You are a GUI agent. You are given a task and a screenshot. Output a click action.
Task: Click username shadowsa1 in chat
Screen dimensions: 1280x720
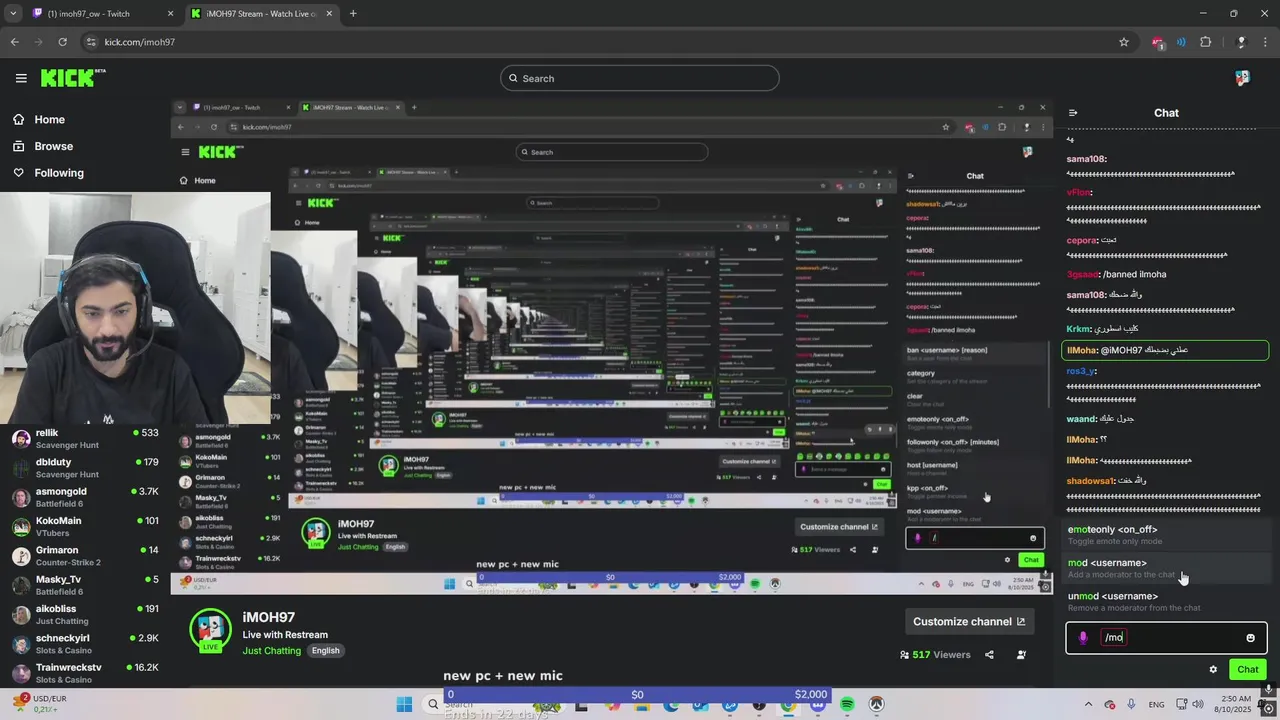pos(1090,481)
